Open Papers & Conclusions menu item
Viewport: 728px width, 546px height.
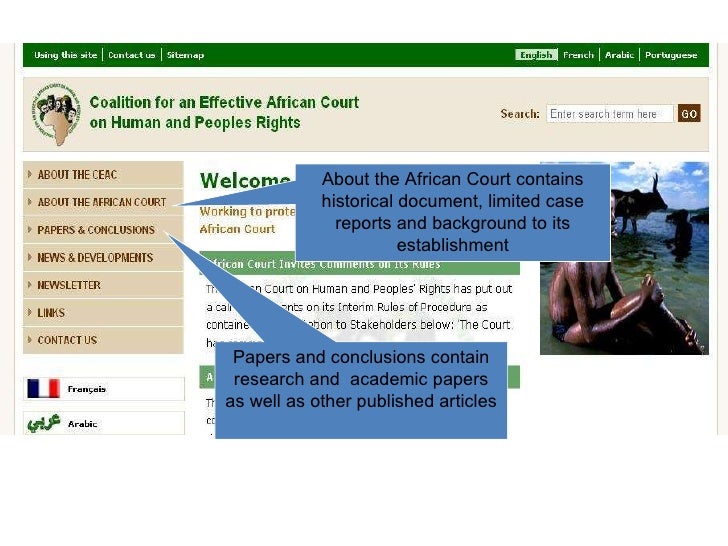103,230
